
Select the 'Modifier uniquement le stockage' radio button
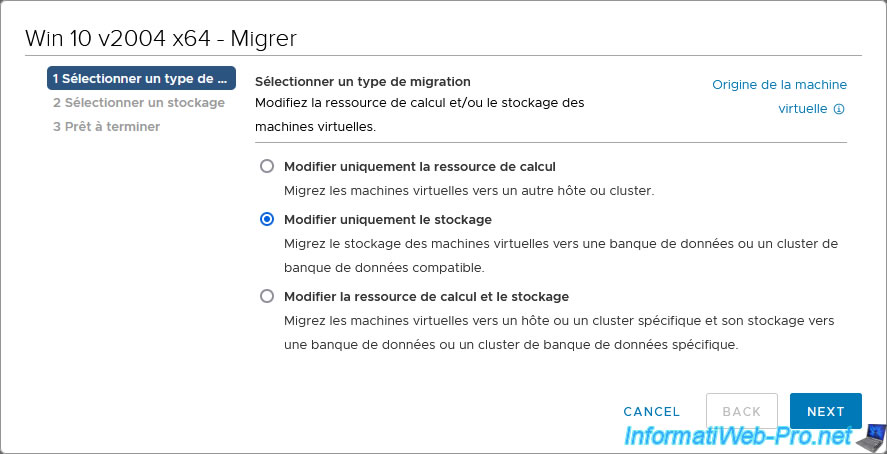click(x=266, y=219)
